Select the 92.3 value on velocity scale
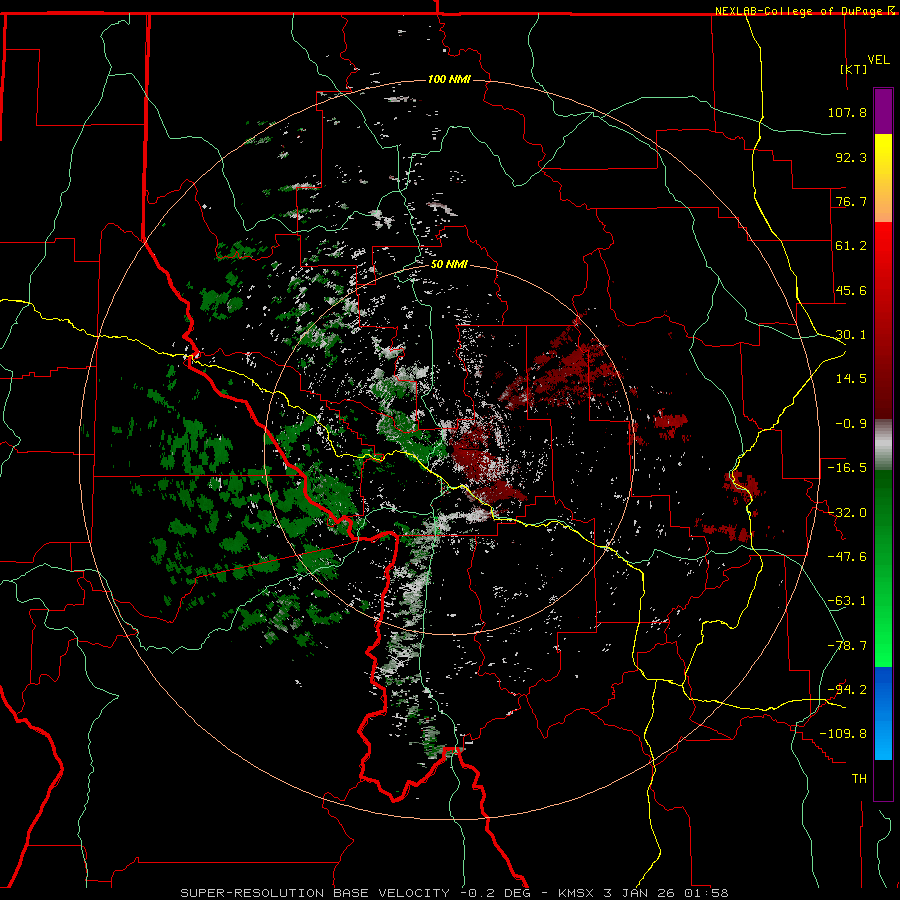The width and height of the screenshot is (900, 900). tap(851, 157)
